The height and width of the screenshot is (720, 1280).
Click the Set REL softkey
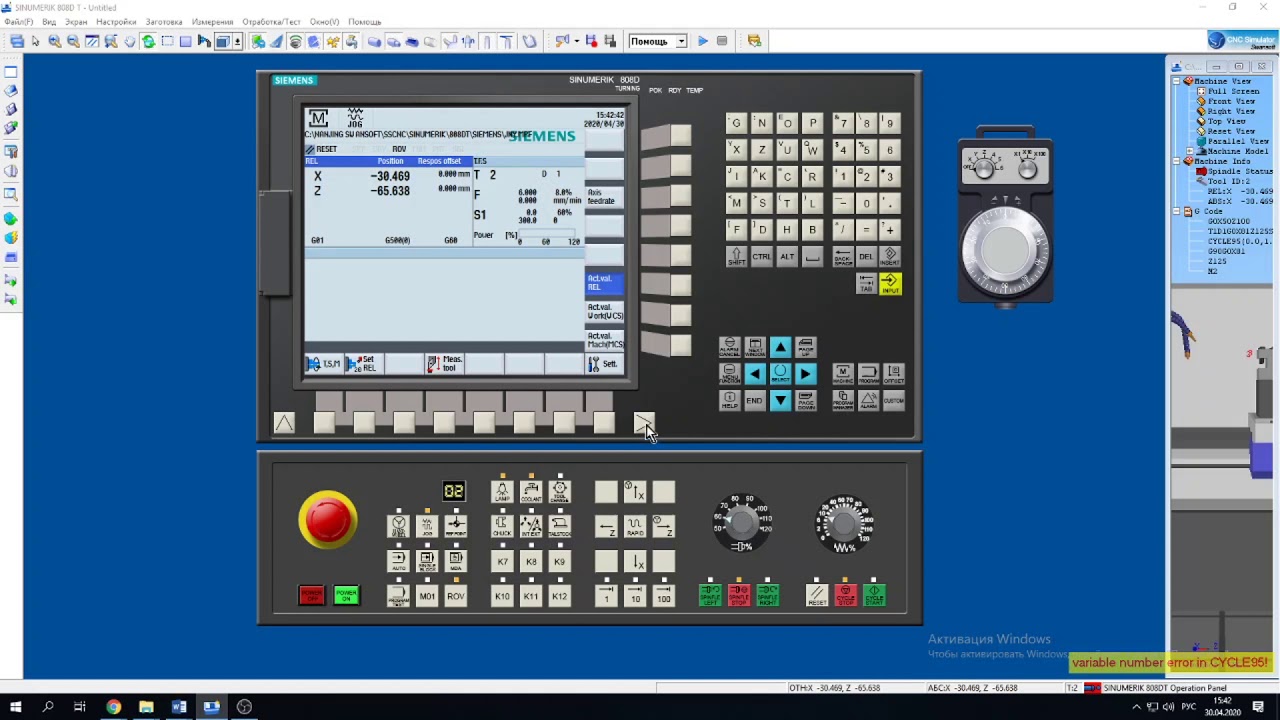click(364, 364)
